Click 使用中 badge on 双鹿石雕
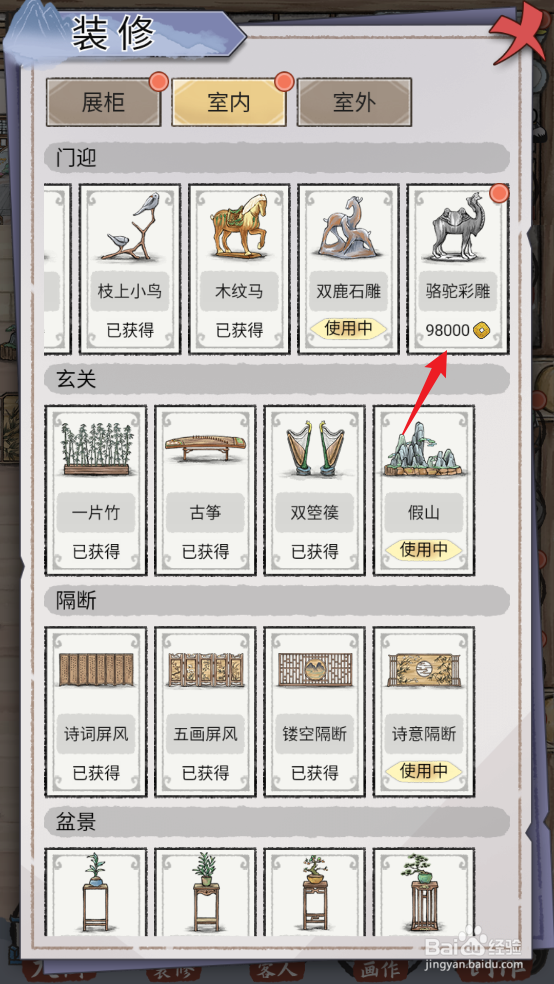 tap(348, 328)
